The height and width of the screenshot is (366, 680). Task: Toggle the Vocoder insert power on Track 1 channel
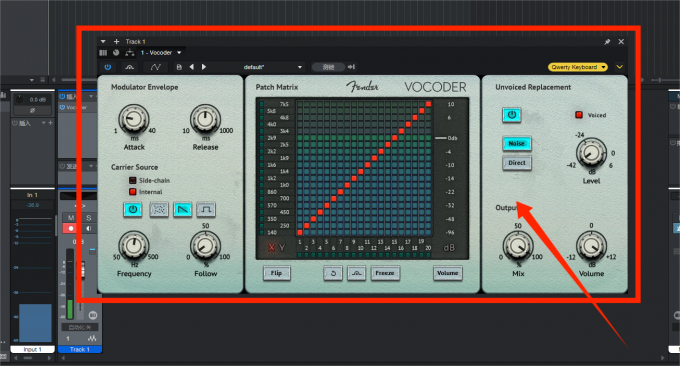pyautogui.click(x=62, y=107)
